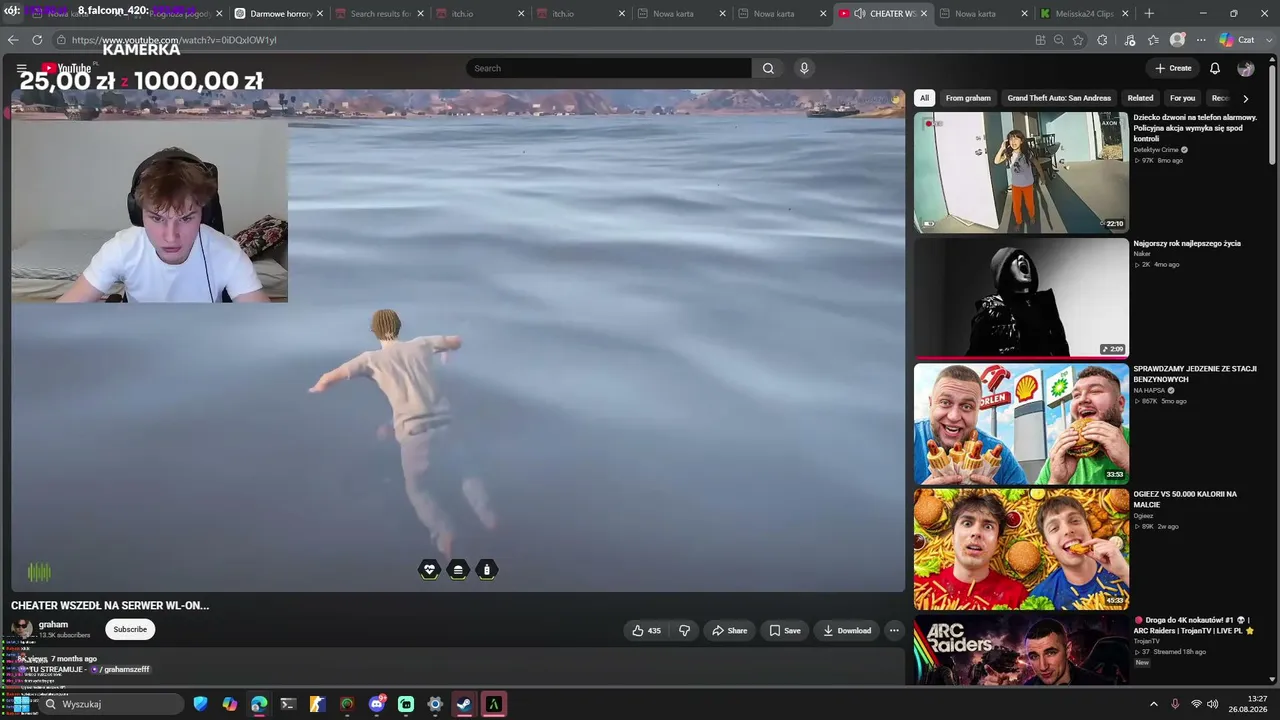This screenshot has height=720, width=1280.
Task: Show more filter chips with right arrow
Action: tap(1245, 98)
